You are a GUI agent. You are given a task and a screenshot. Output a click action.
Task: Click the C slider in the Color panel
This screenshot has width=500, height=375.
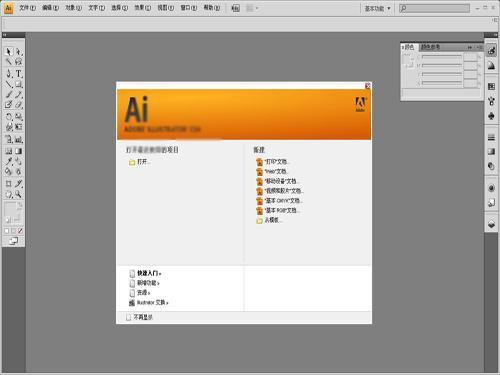pos(441,57)
